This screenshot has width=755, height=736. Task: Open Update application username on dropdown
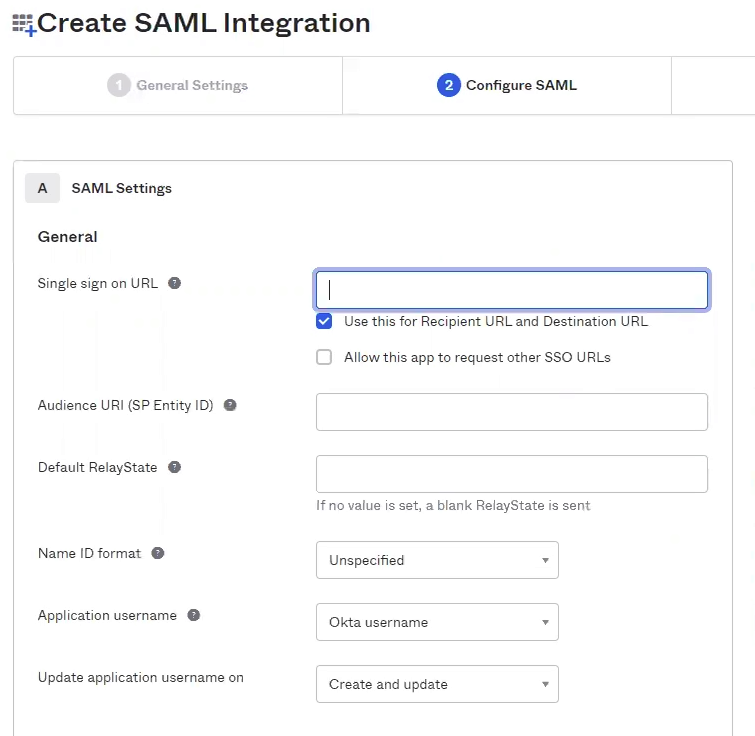coord(437,684)
